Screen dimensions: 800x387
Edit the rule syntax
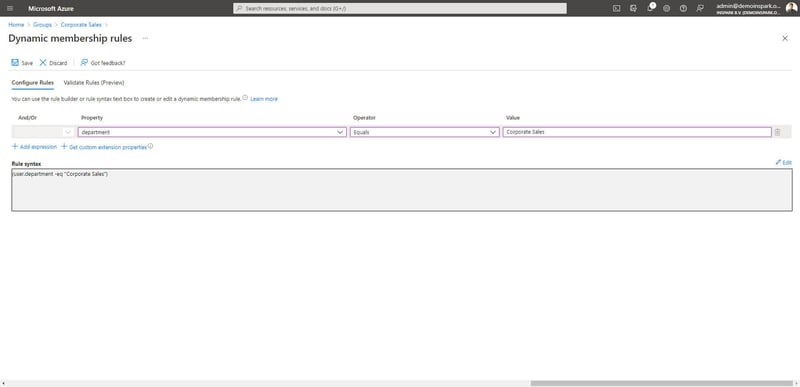tap(784, 162)
